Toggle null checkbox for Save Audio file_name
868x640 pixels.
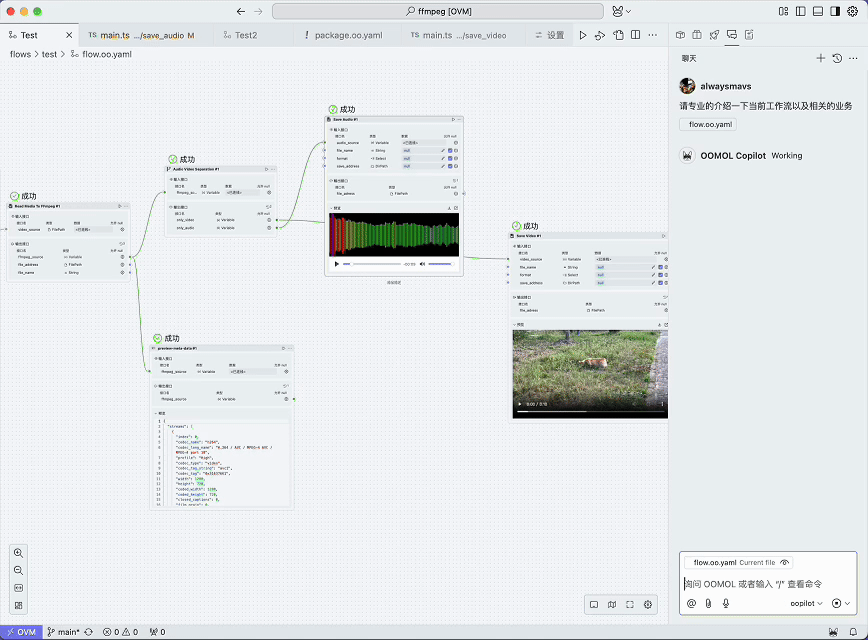pyautogui.click(x=450, y=150)
